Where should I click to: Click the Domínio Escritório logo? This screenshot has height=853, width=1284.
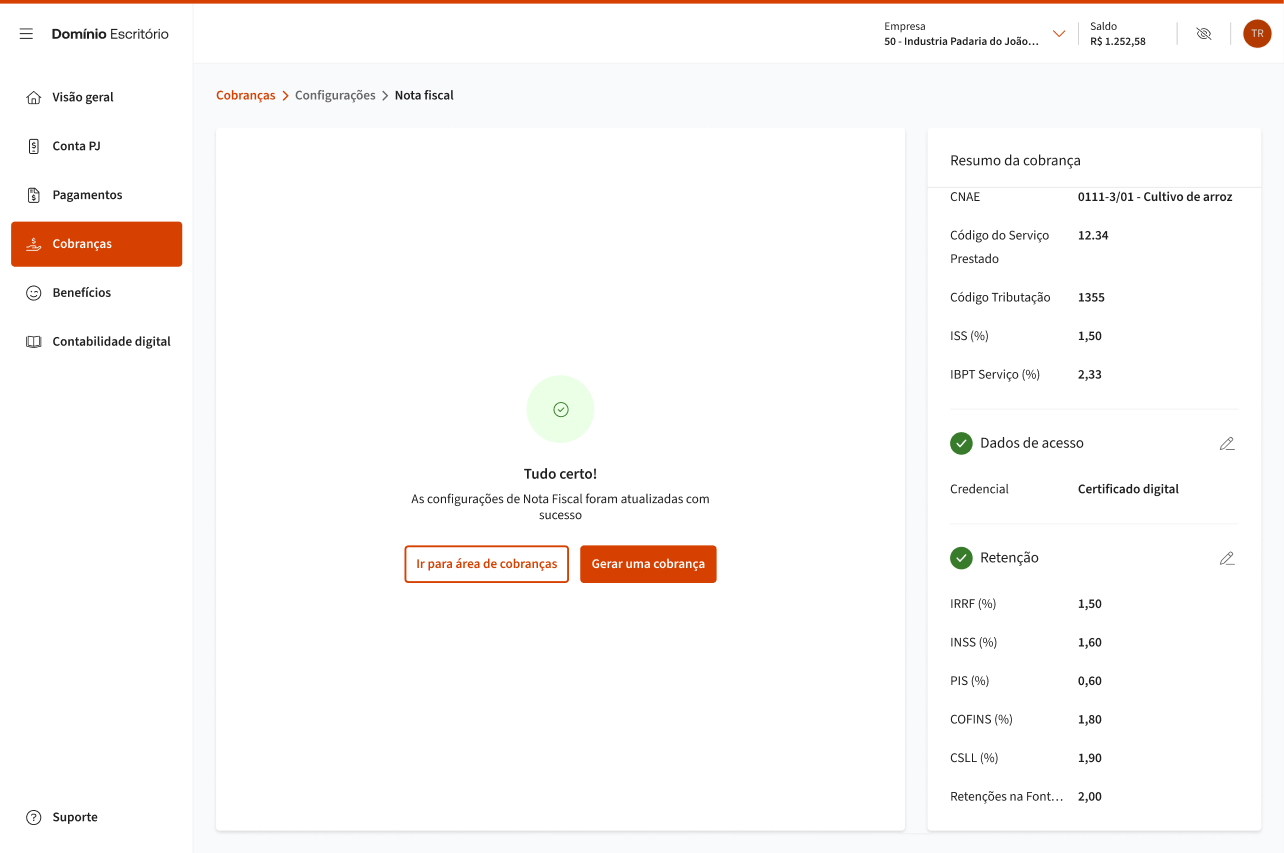pyautogui.click(x=110, y=34)
